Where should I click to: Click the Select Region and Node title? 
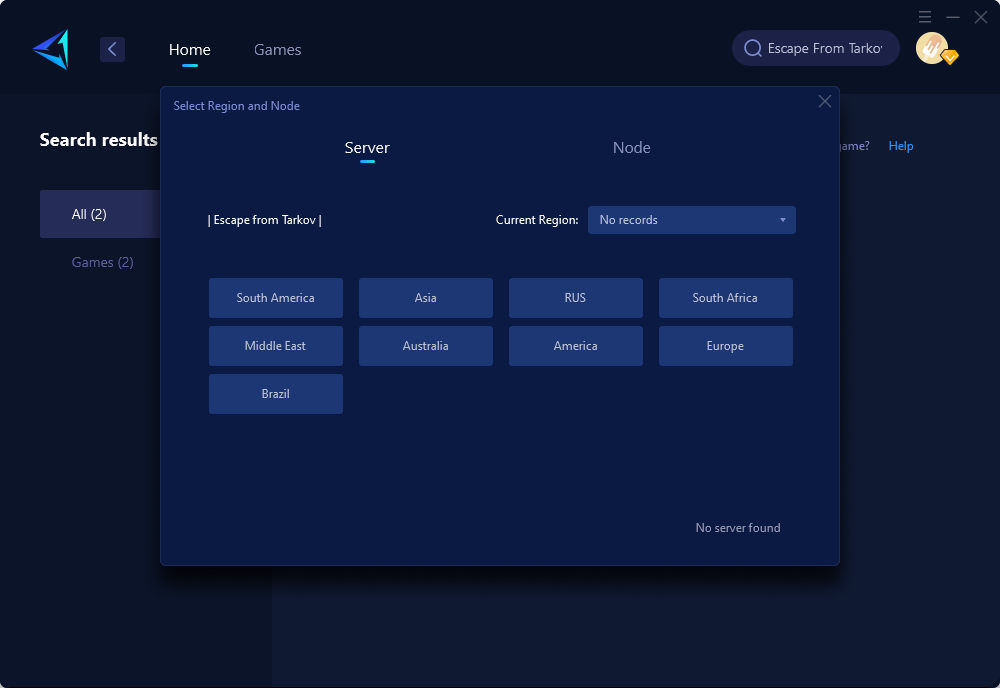[237, 106]
